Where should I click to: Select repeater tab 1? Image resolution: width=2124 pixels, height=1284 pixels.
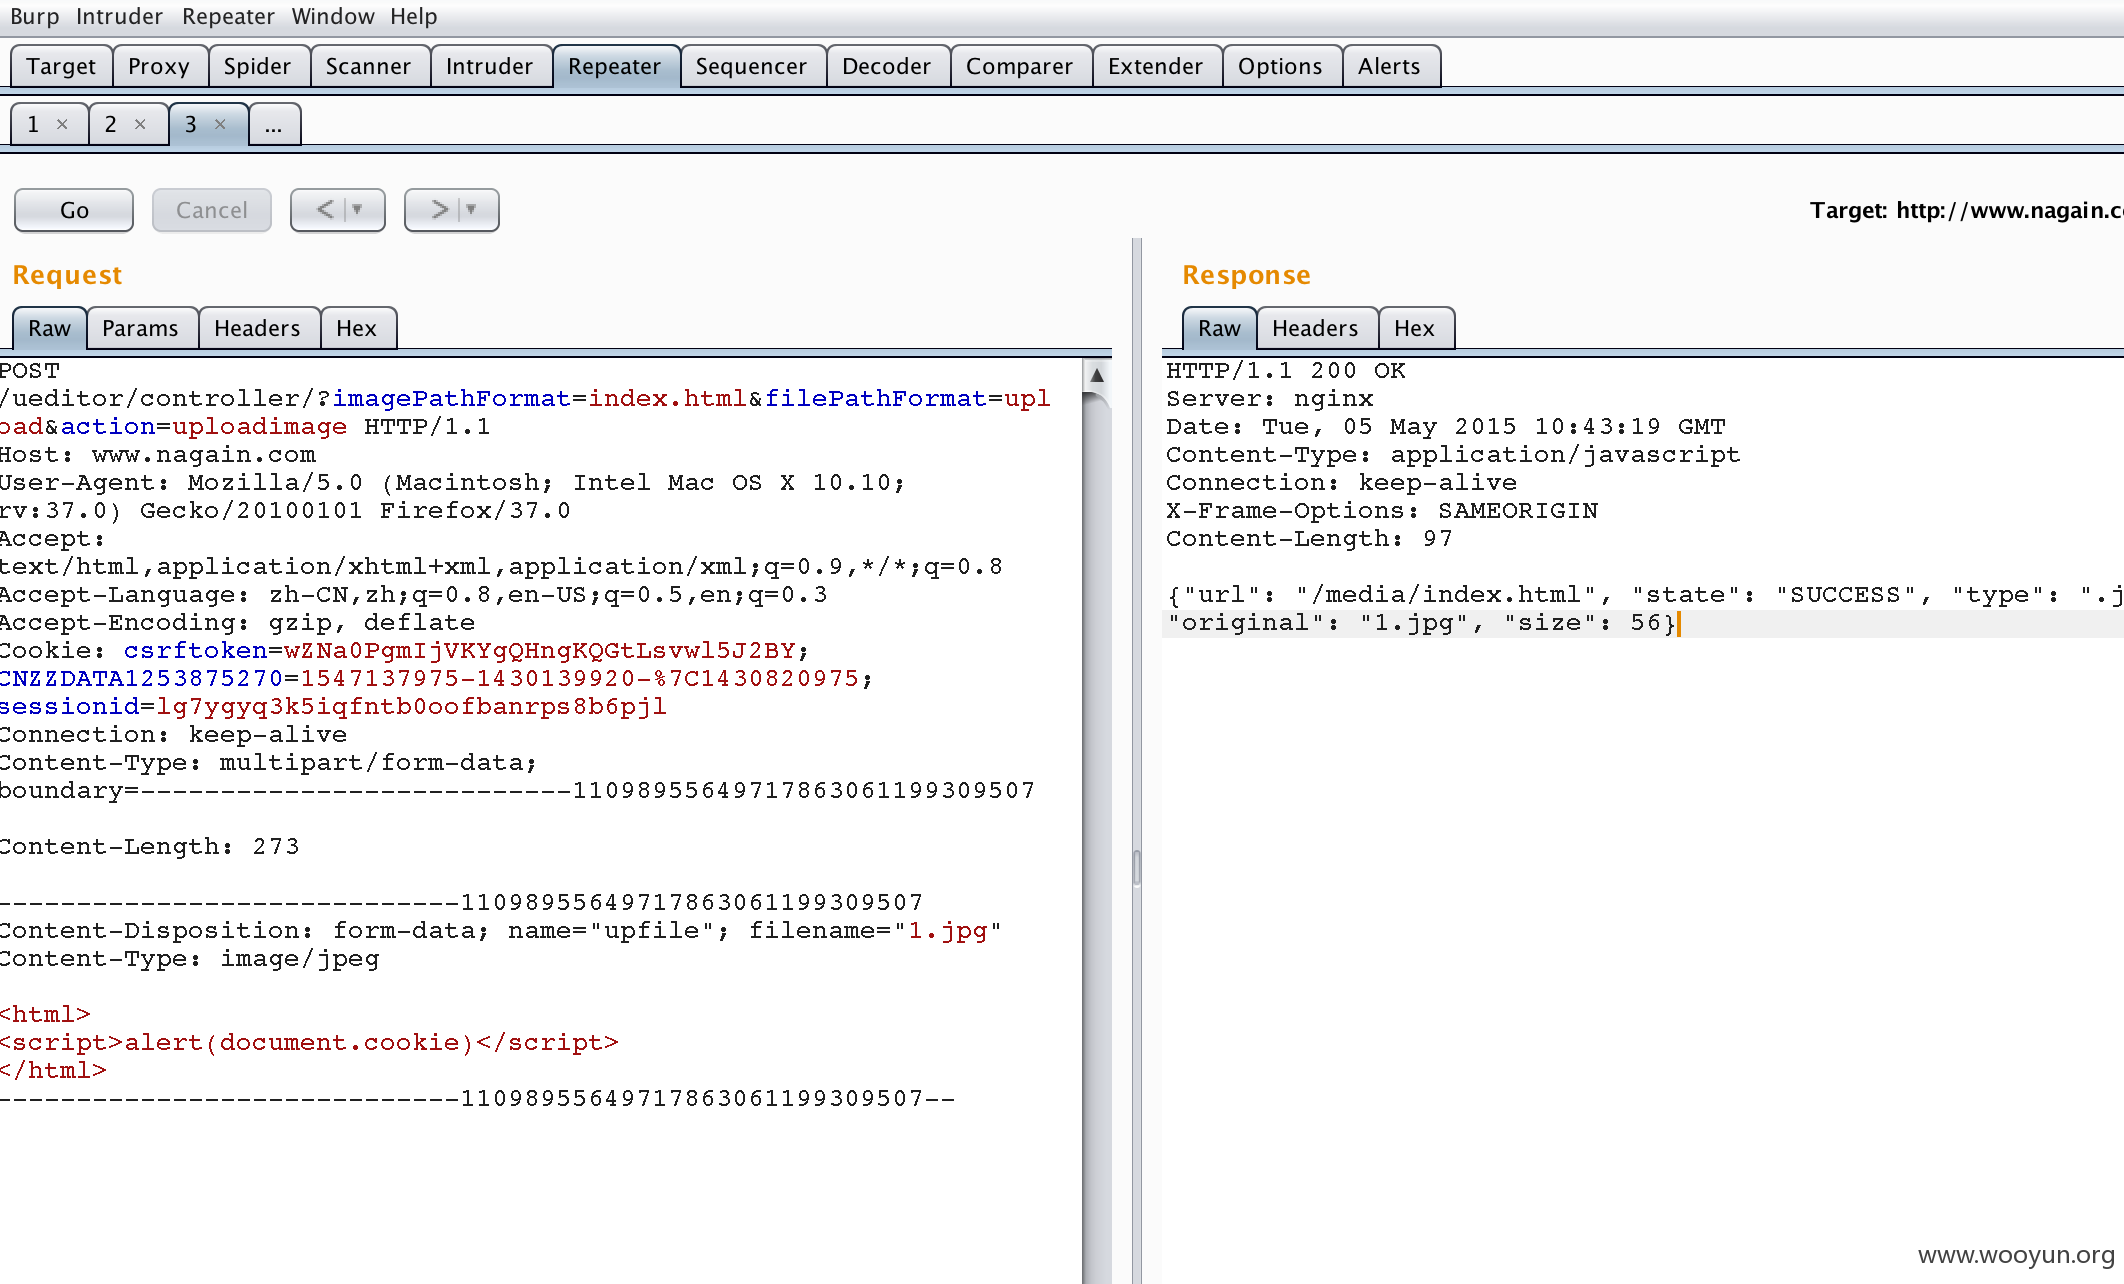34,124
